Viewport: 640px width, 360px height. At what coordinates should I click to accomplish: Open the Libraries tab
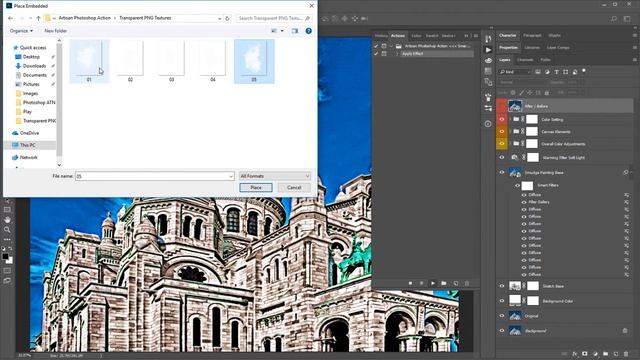tap(532, 48)
